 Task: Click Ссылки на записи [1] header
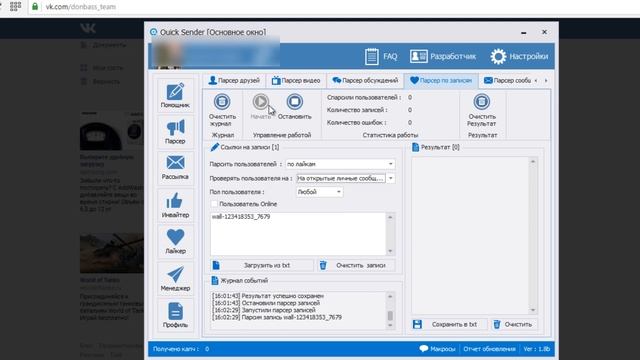[x=249, y=147]
